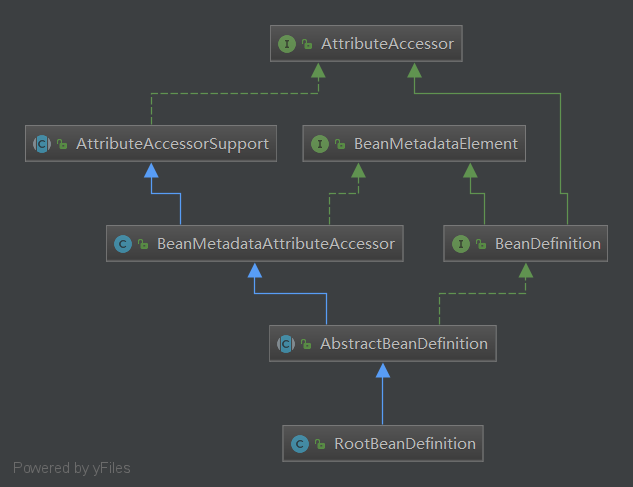The image size is (633, 487).
Task: Select the AbstractBeanDefinition node label
Action: (403, 344)
